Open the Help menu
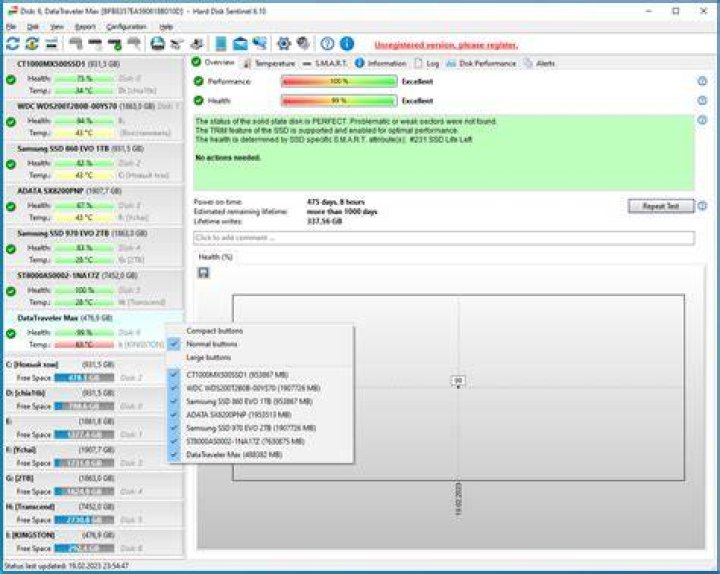The width and height of the screenshot is (720, 574). pos(166,27)
